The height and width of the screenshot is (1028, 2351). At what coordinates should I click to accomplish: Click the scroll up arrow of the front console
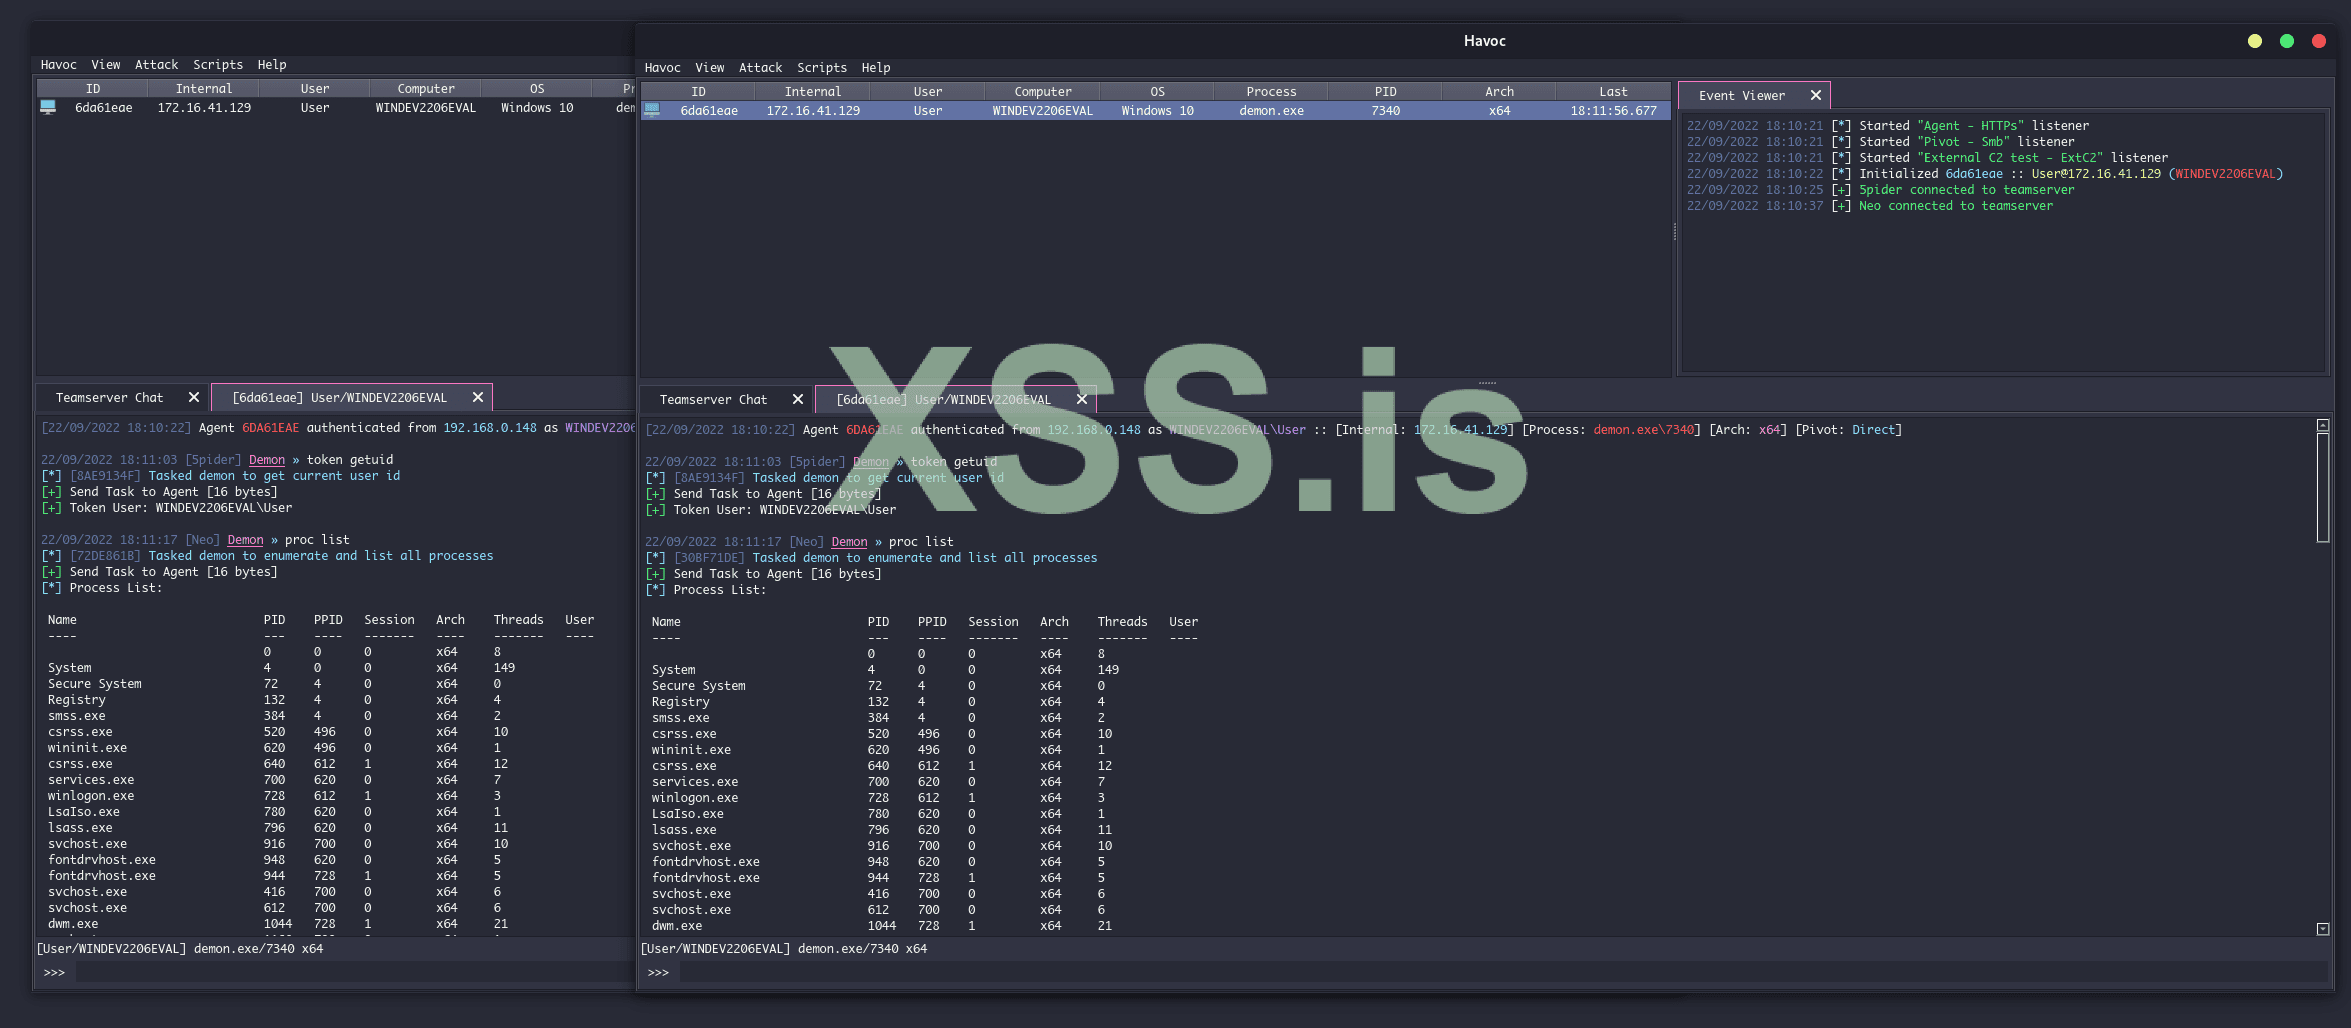[2323, 426]
